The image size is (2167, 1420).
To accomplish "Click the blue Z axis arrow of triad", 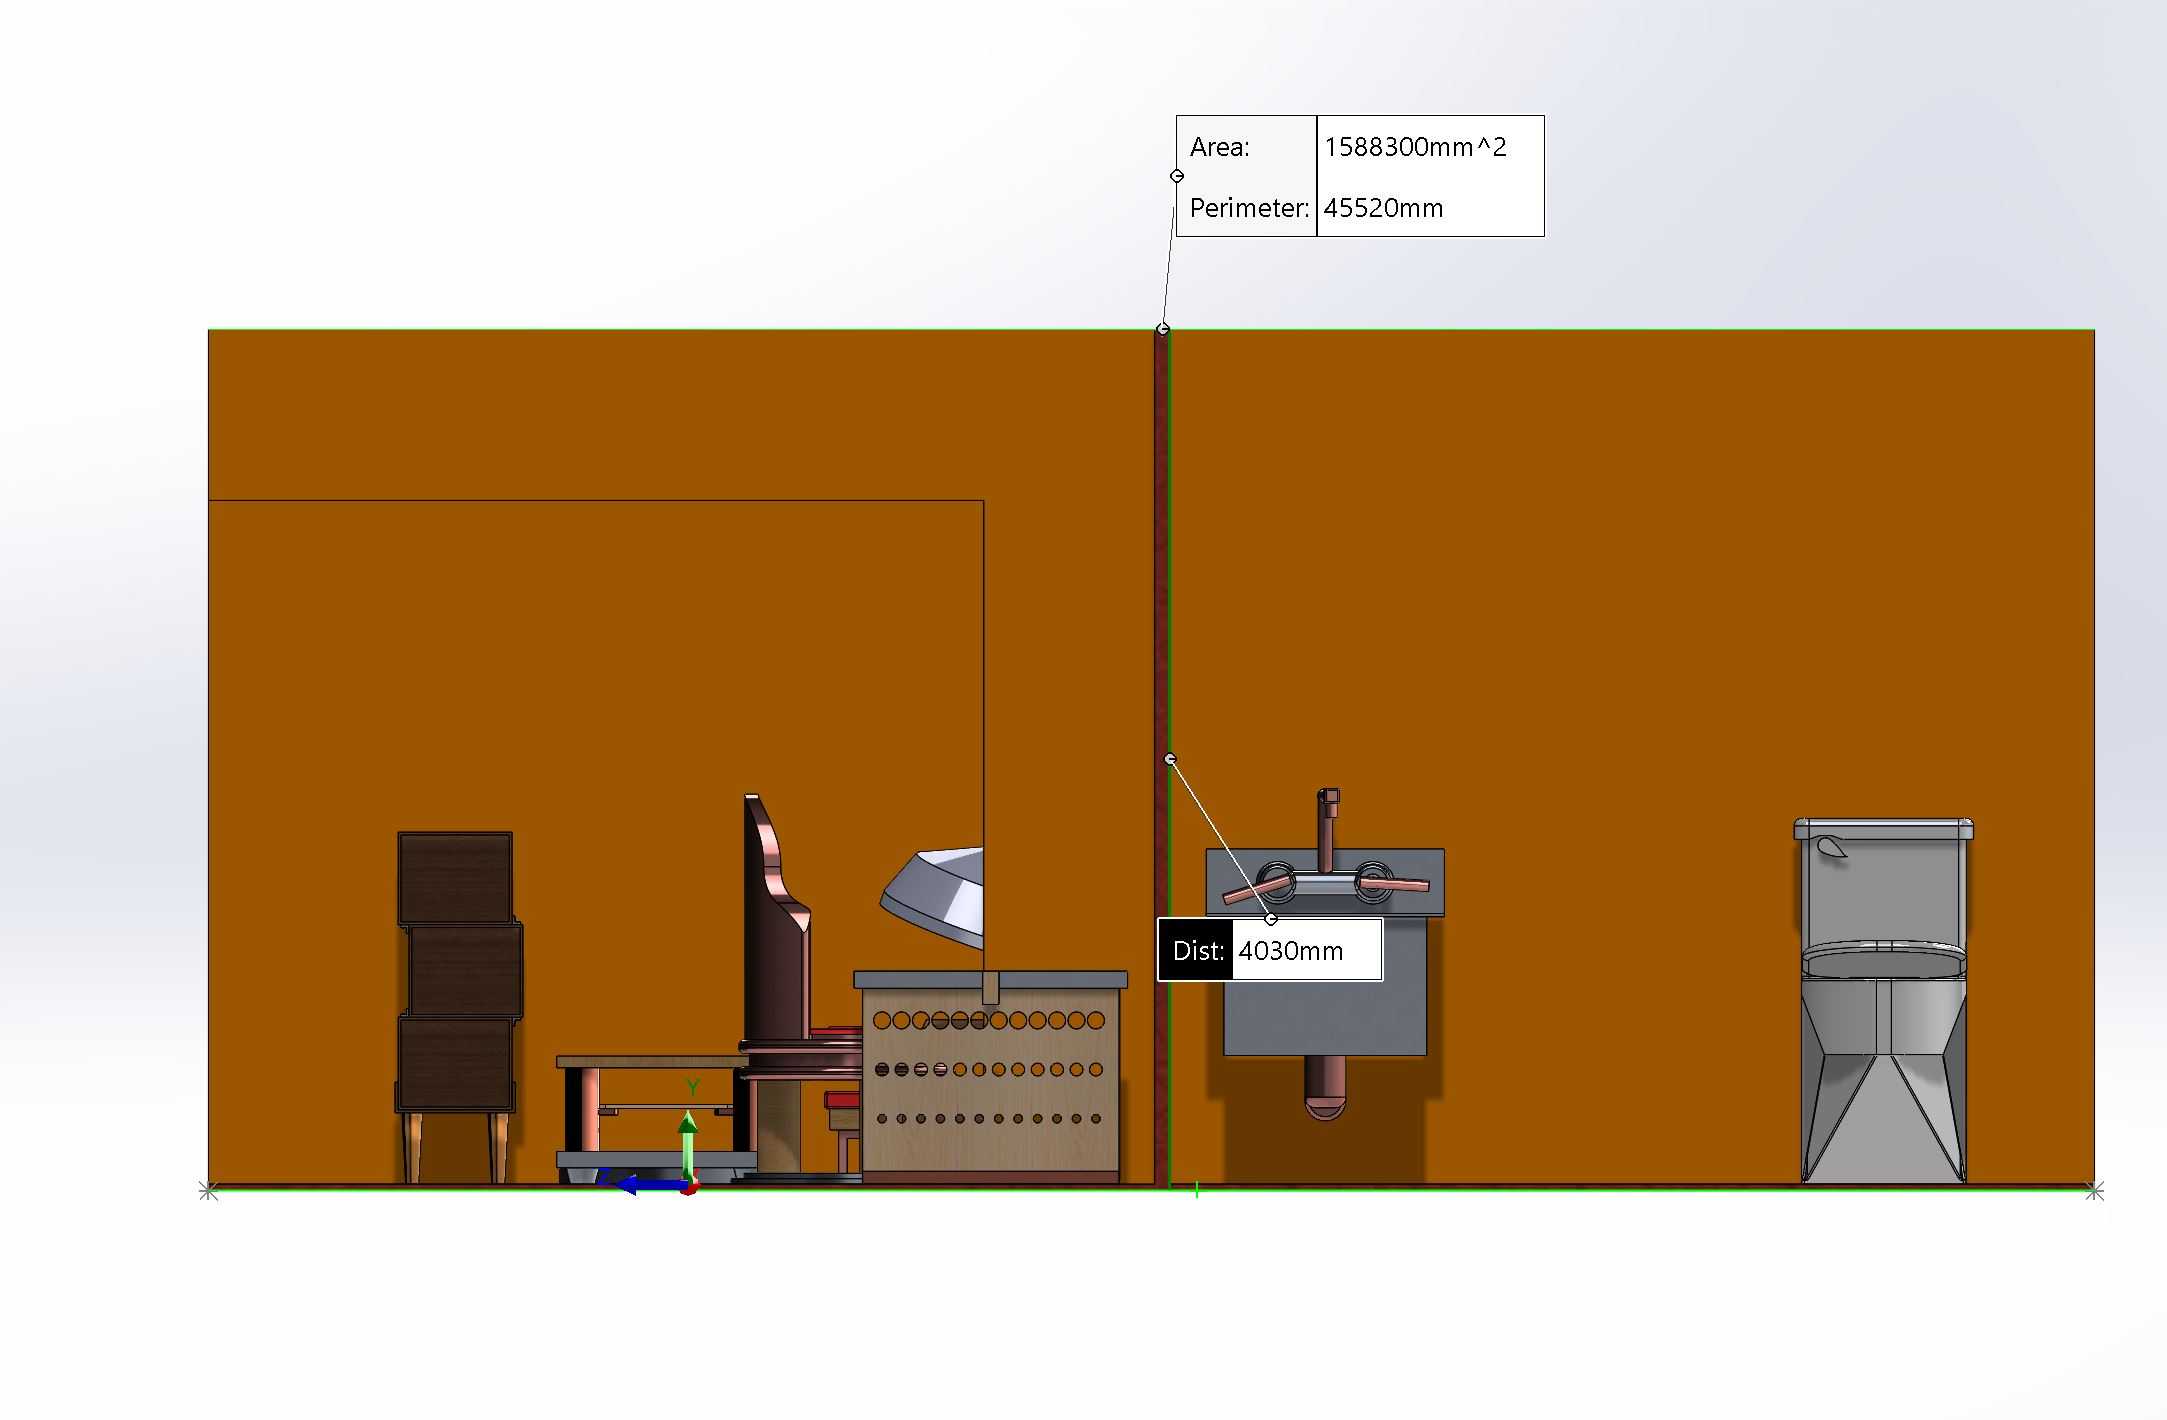I will [650, 1186].
